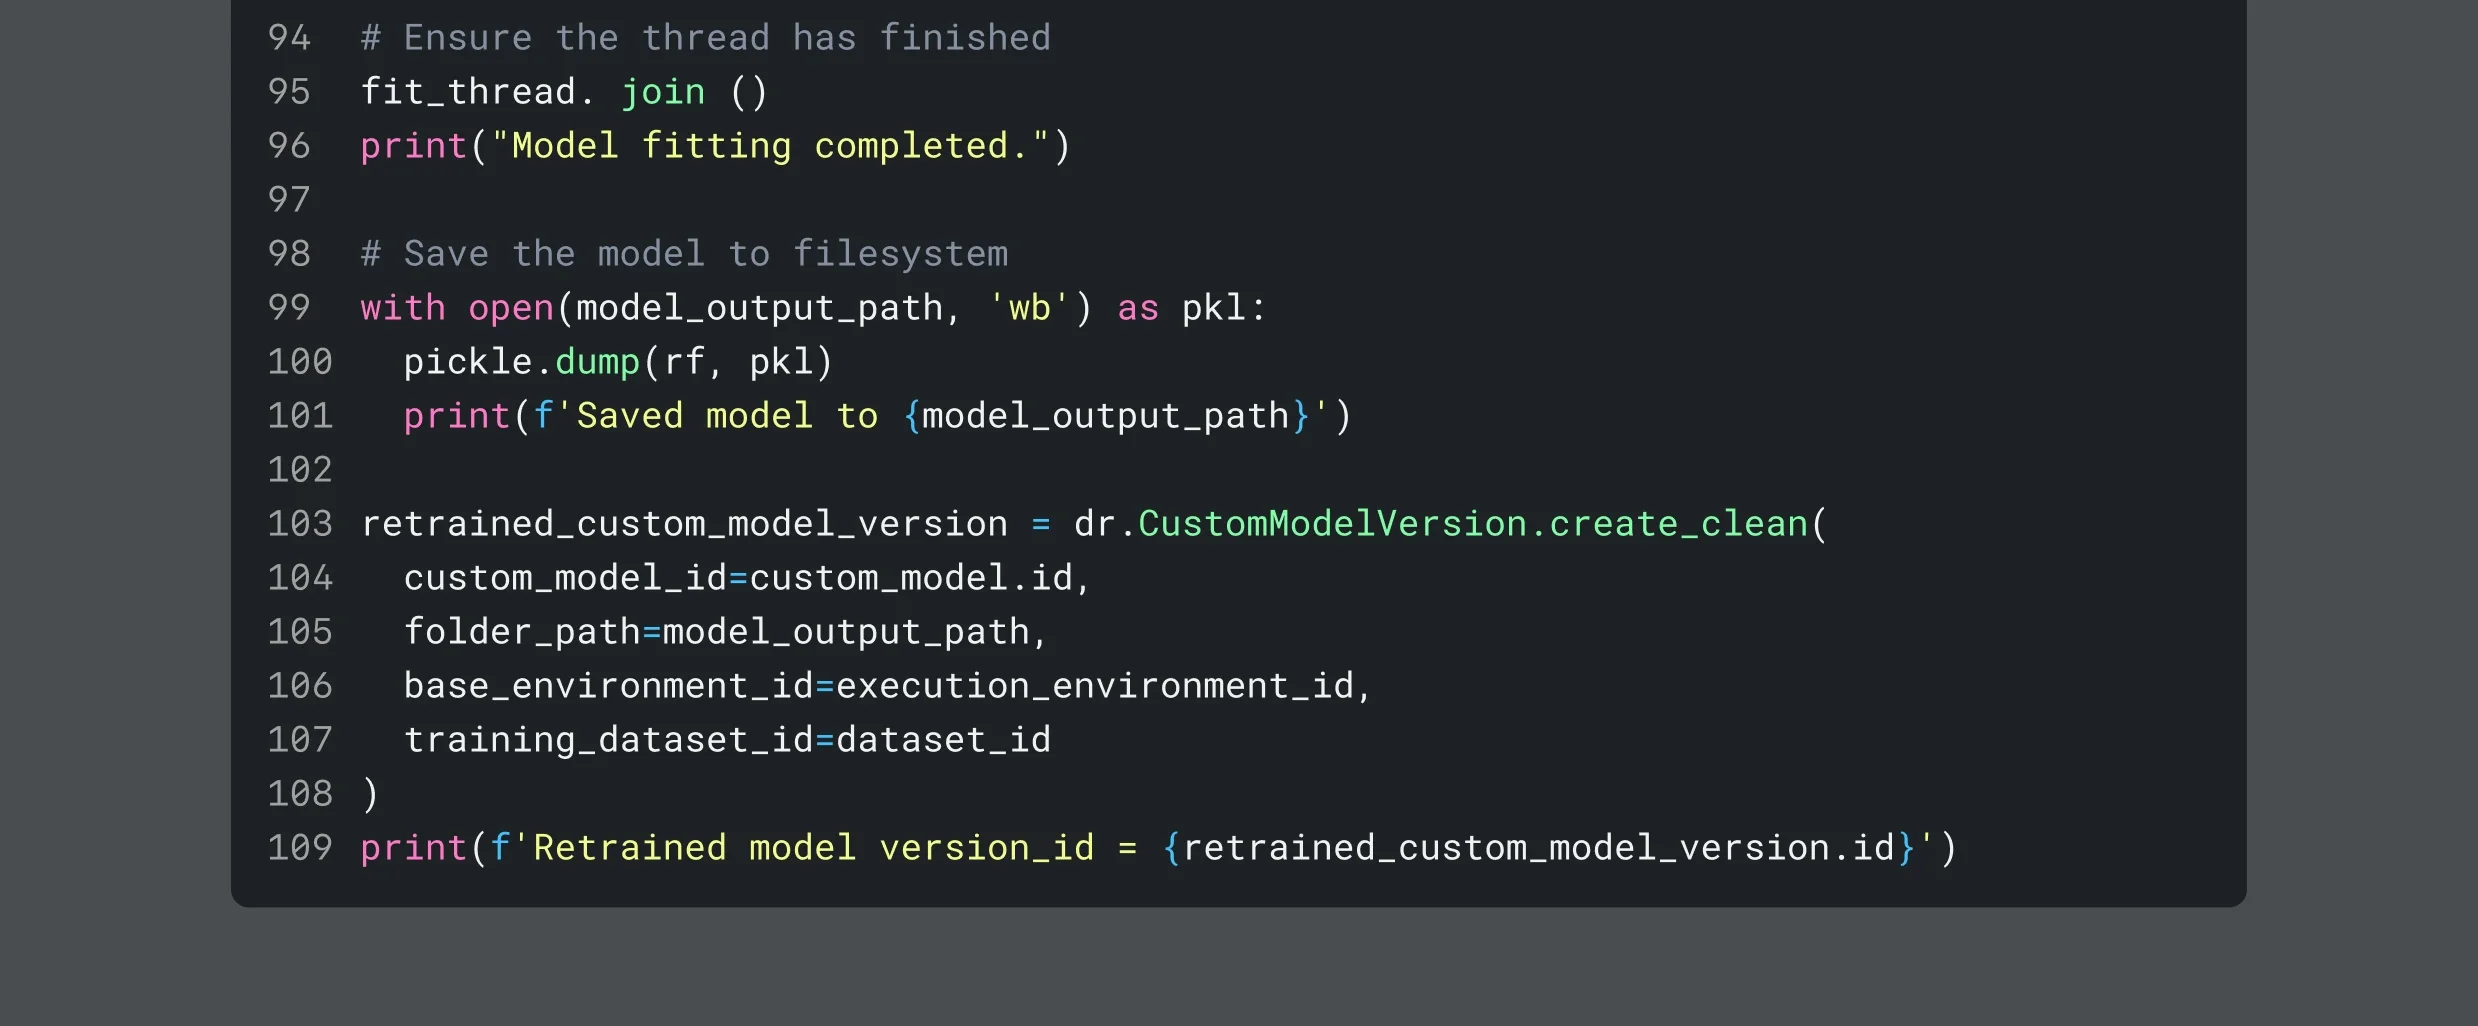Click 'custom_model.id,' value on line 104
2478x1026 pixels.
coord(920,578)
